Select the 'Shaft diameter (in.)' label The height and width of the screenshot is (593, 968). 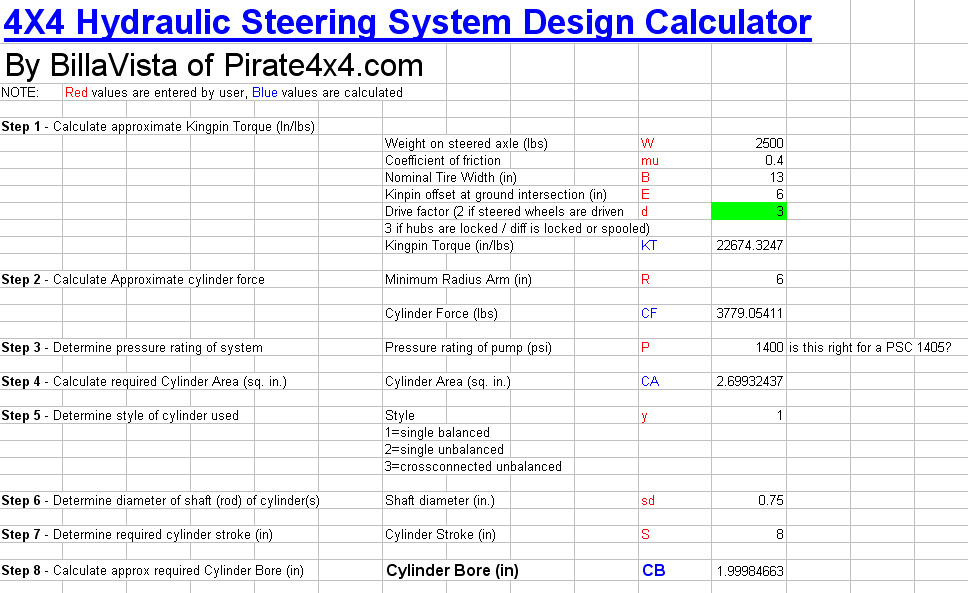tap(440, 500)
